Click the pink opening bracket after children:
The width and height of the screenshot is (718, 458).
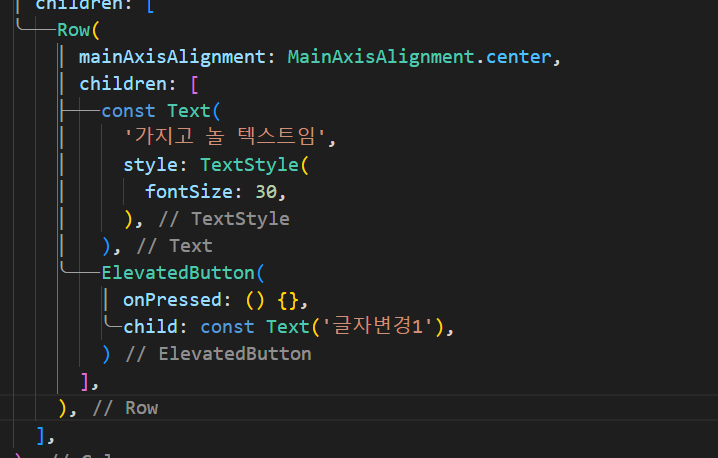tap(194, 84)
